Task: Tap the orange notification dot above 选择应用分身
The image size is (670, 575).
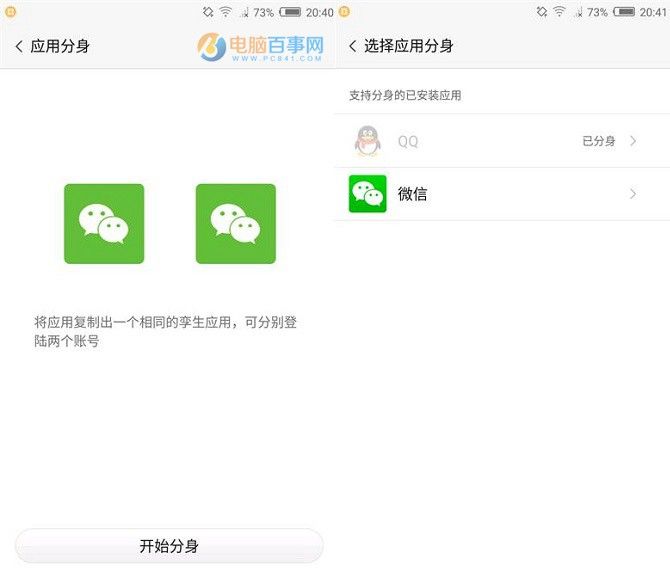Action: pos(344,12)
